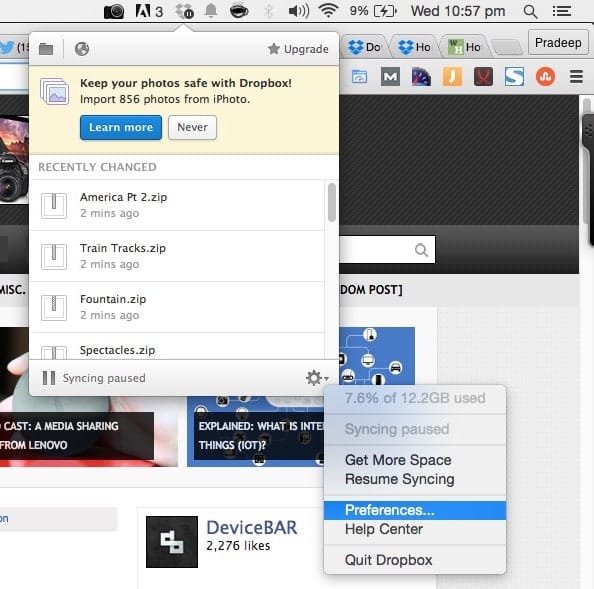Image resolution: width=594 pixels, height=589 pixels.
Task: Click the orange J extension icon
Action: tap(452, 77)
